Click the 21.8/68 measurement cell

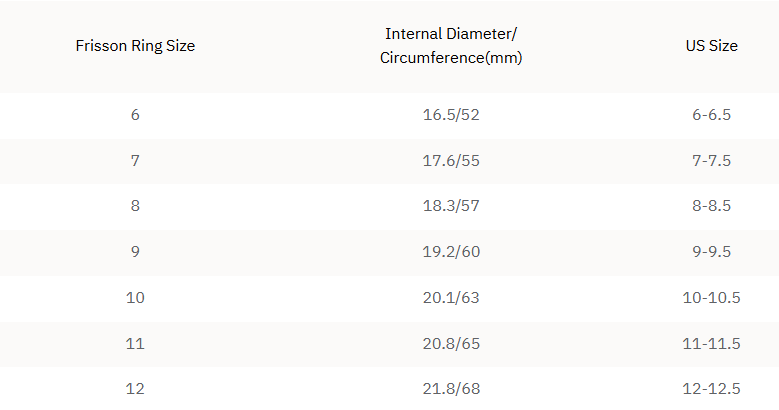[x=451, y=389]
